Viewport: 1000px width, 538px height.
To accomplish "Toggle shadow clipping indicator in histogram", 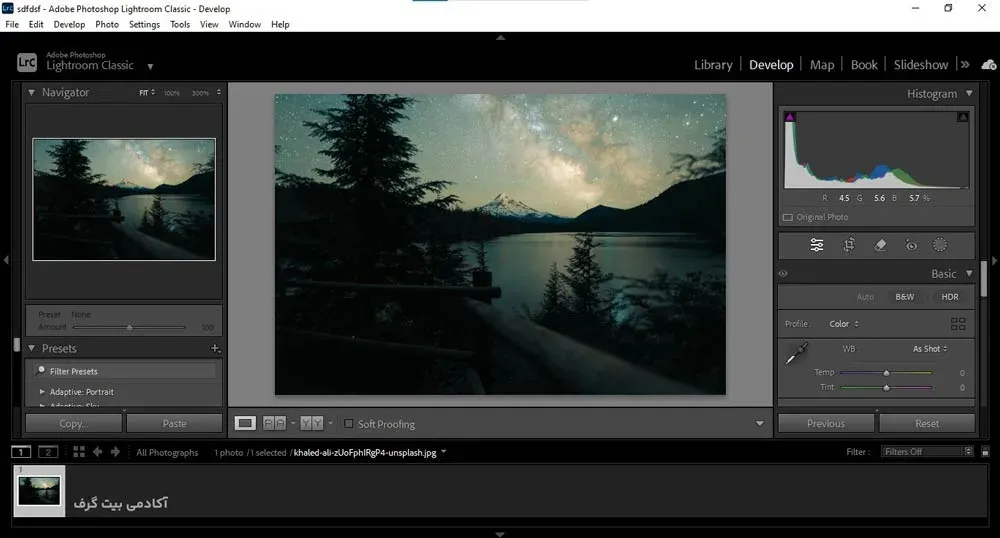I will click(x=790, y=117).
